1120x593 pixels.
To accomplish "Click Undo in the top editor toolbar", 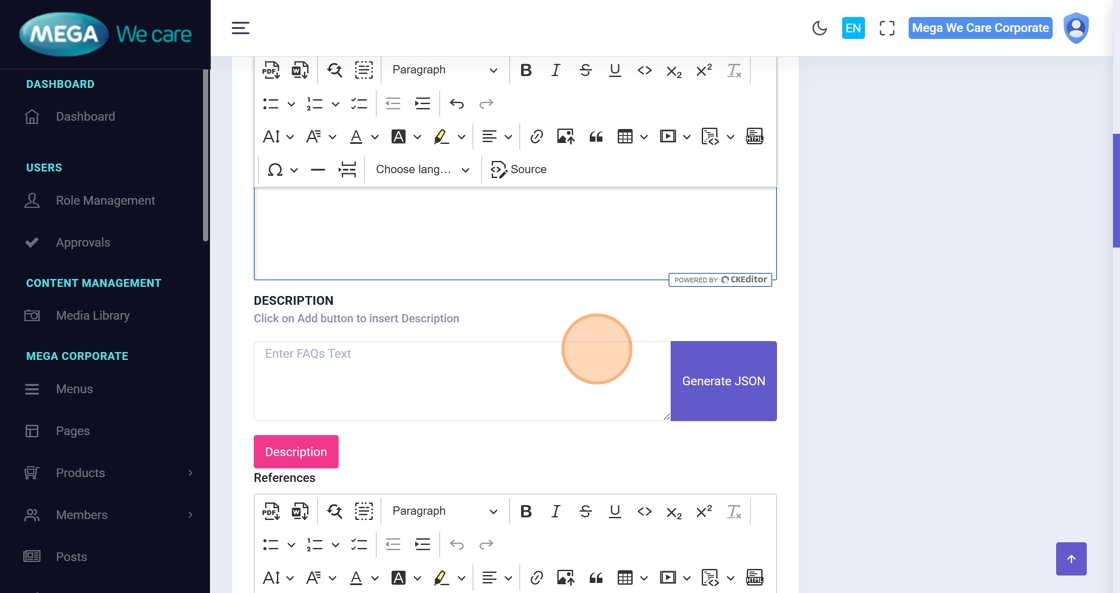I will (457, 104).
